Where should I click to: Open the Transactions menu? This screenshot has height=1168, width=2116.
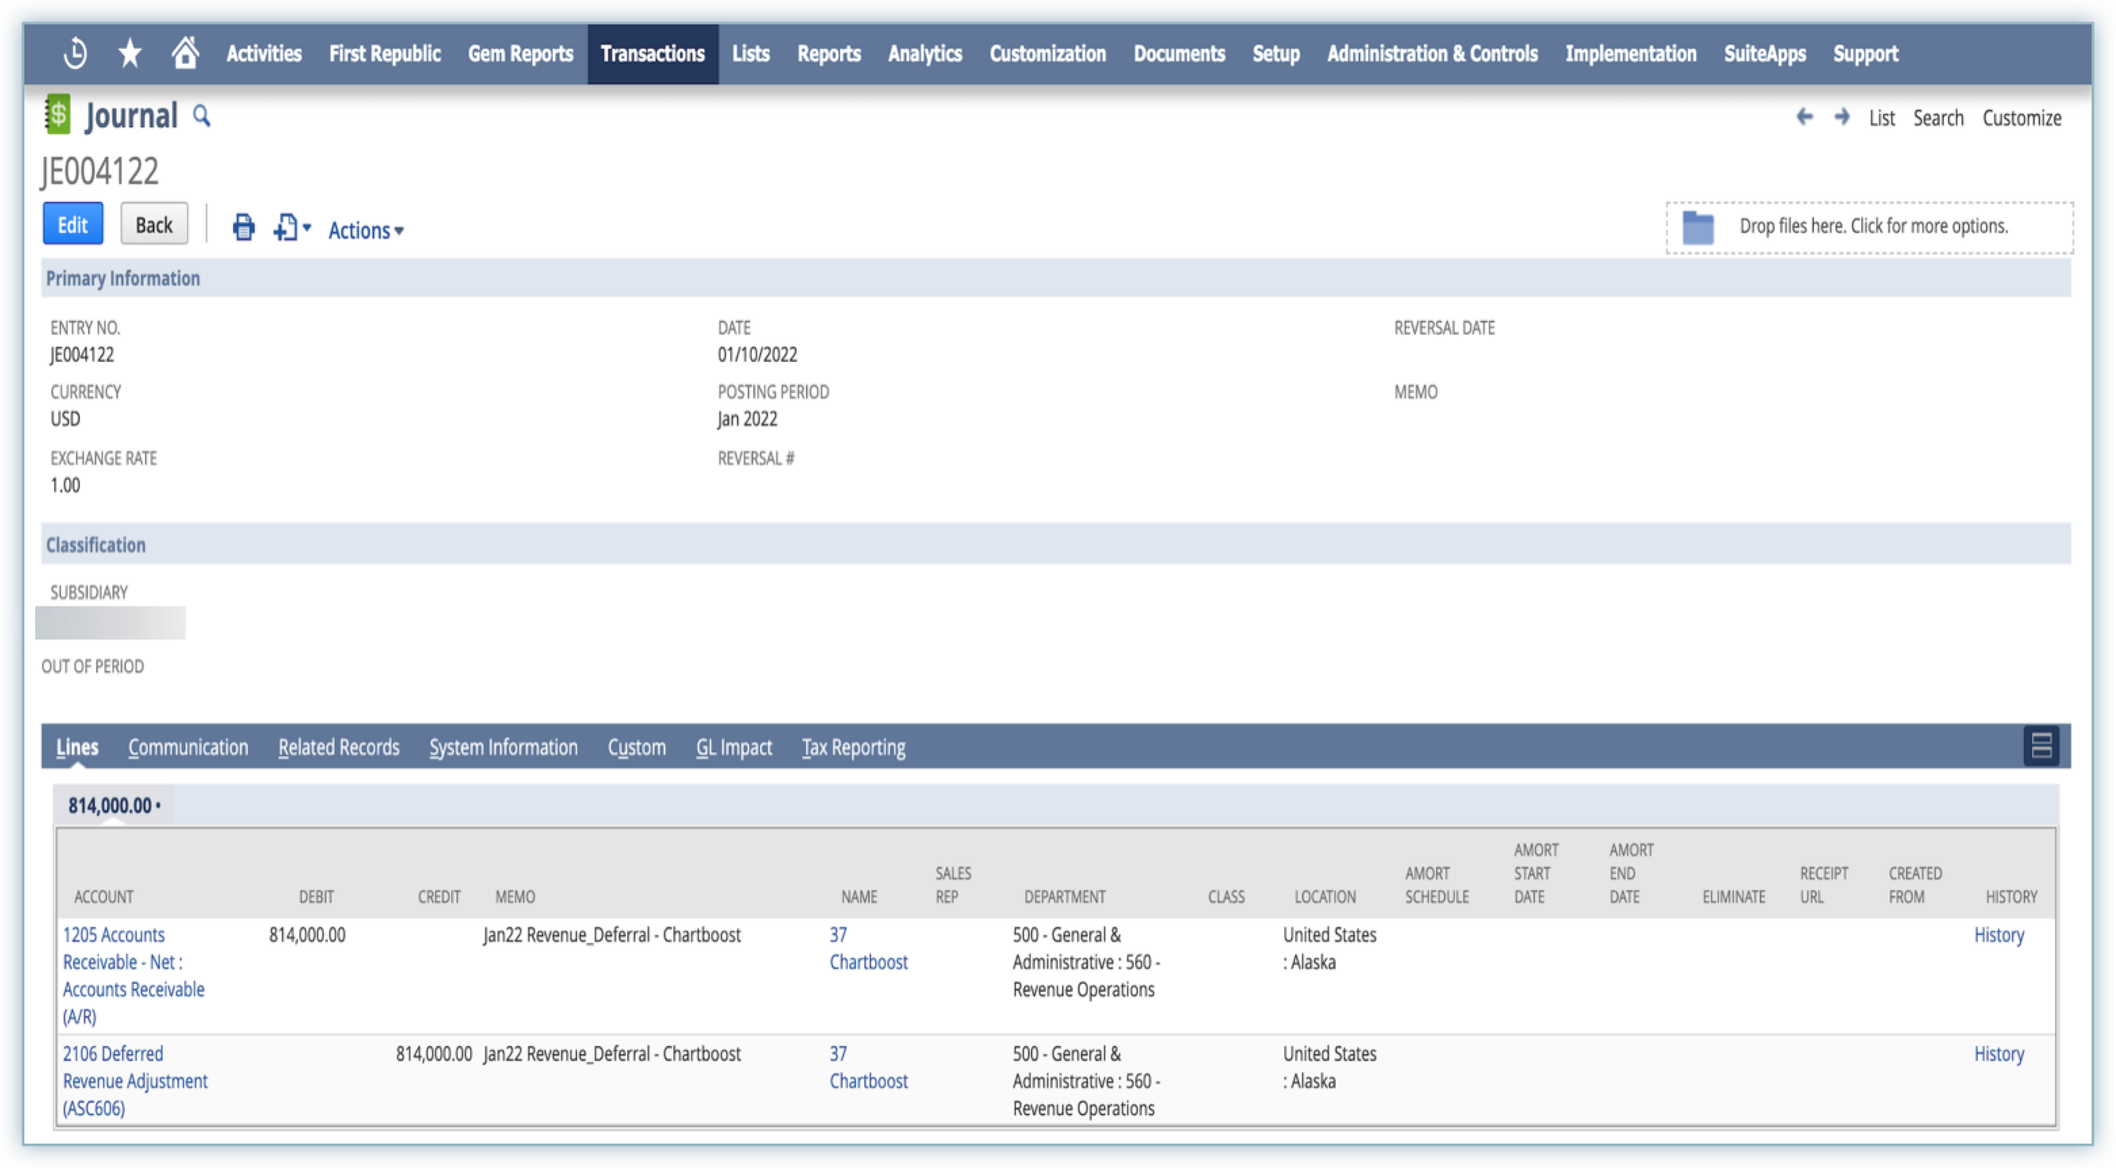click(x=652, y=54)
